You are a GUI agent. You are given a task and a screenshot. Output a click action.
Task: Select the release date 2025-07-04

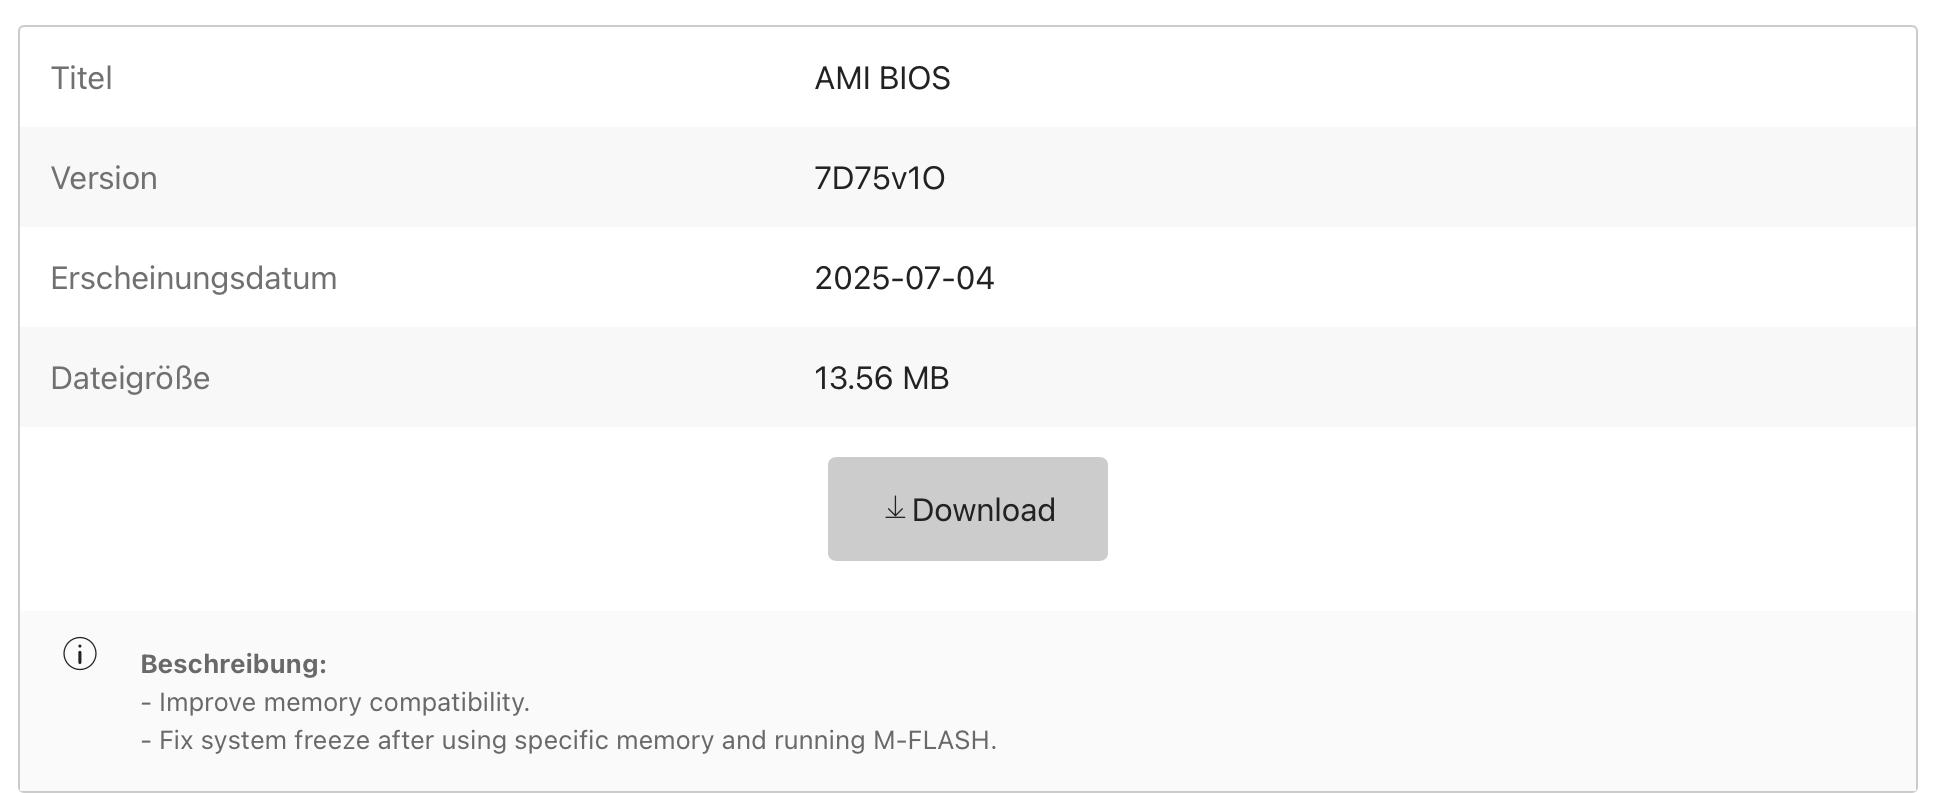pyautogui.click(x=904, y=278)
